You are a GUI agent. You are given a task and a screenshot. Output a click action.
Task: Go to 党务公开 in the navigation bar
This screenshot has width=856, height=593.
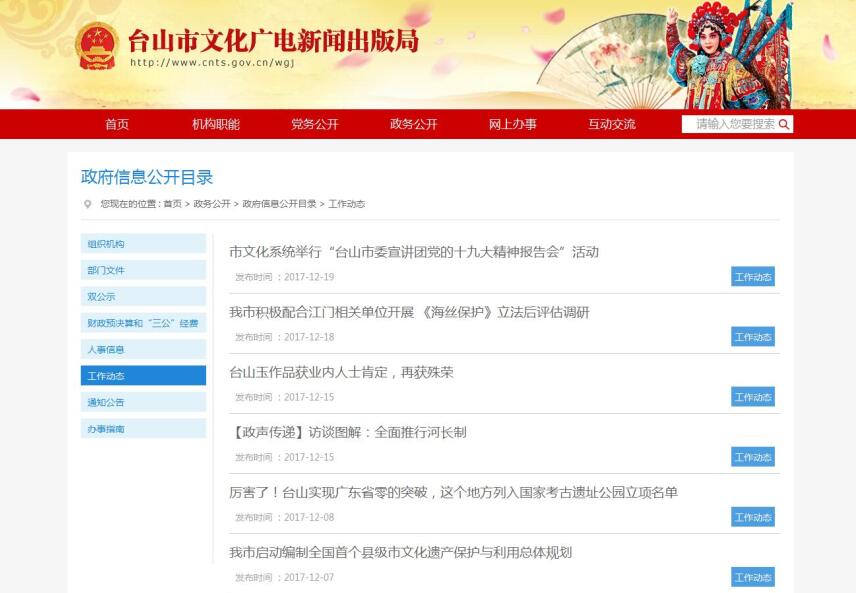click(315, 124)
